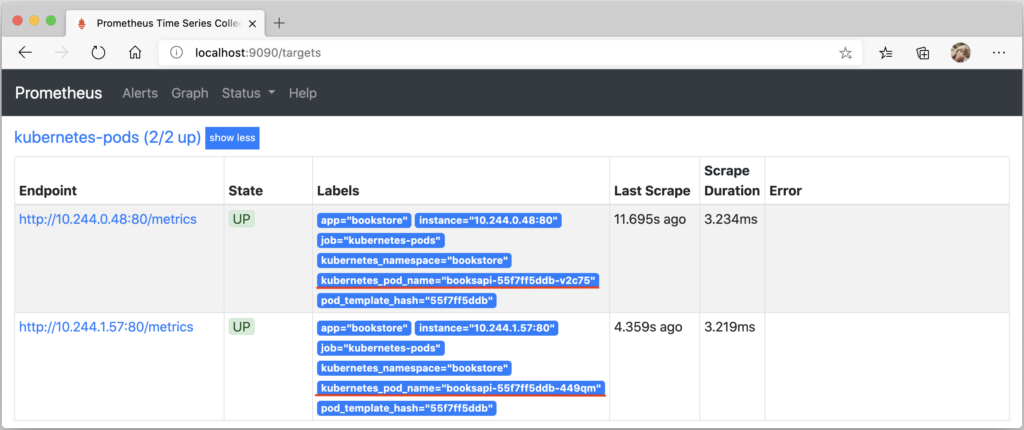Reload the targets page

tap(98, 53)
